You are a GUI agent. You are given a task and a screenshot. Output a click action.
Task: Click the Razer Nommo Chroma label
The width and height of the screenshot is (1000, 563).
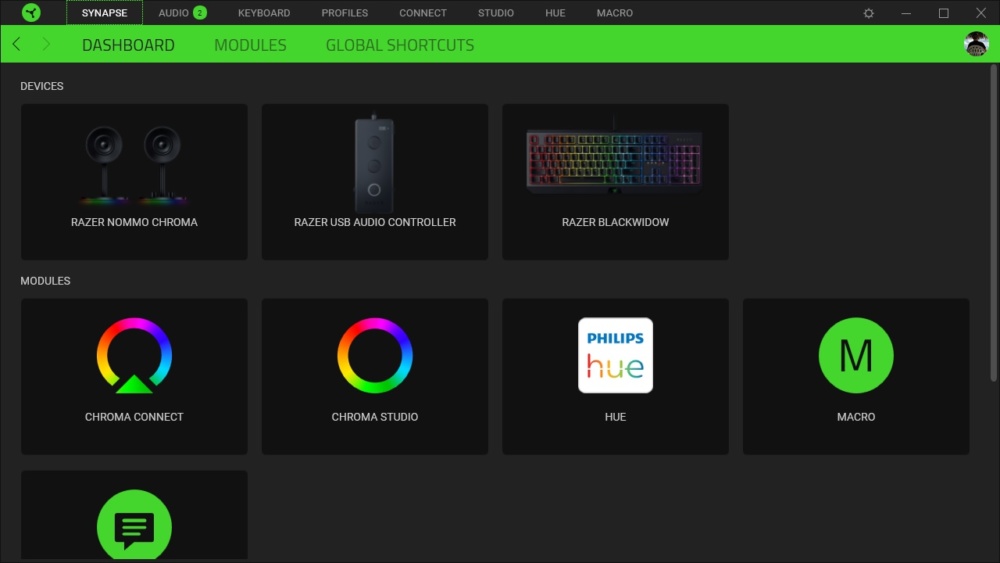(x=134, y=222)
